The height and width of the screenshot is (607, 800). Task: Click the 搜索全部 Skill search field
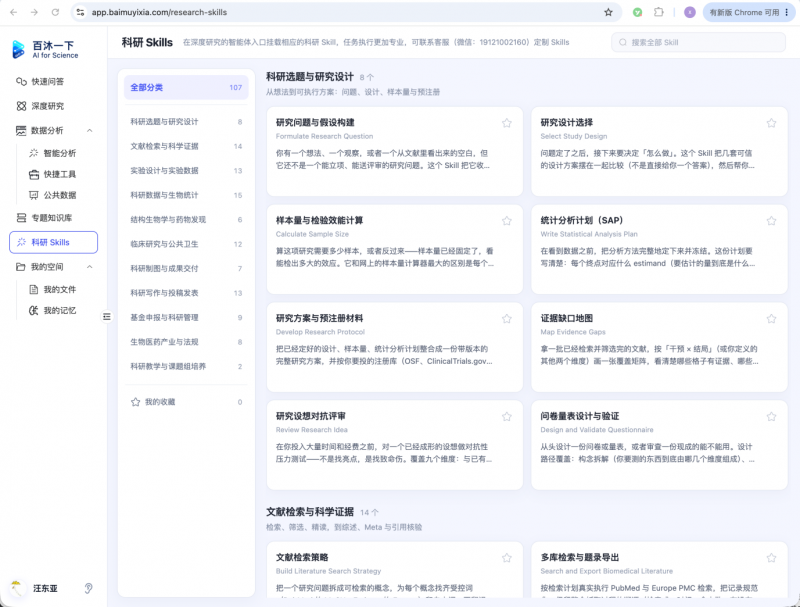pyautogui.click(x=698, y=42)
